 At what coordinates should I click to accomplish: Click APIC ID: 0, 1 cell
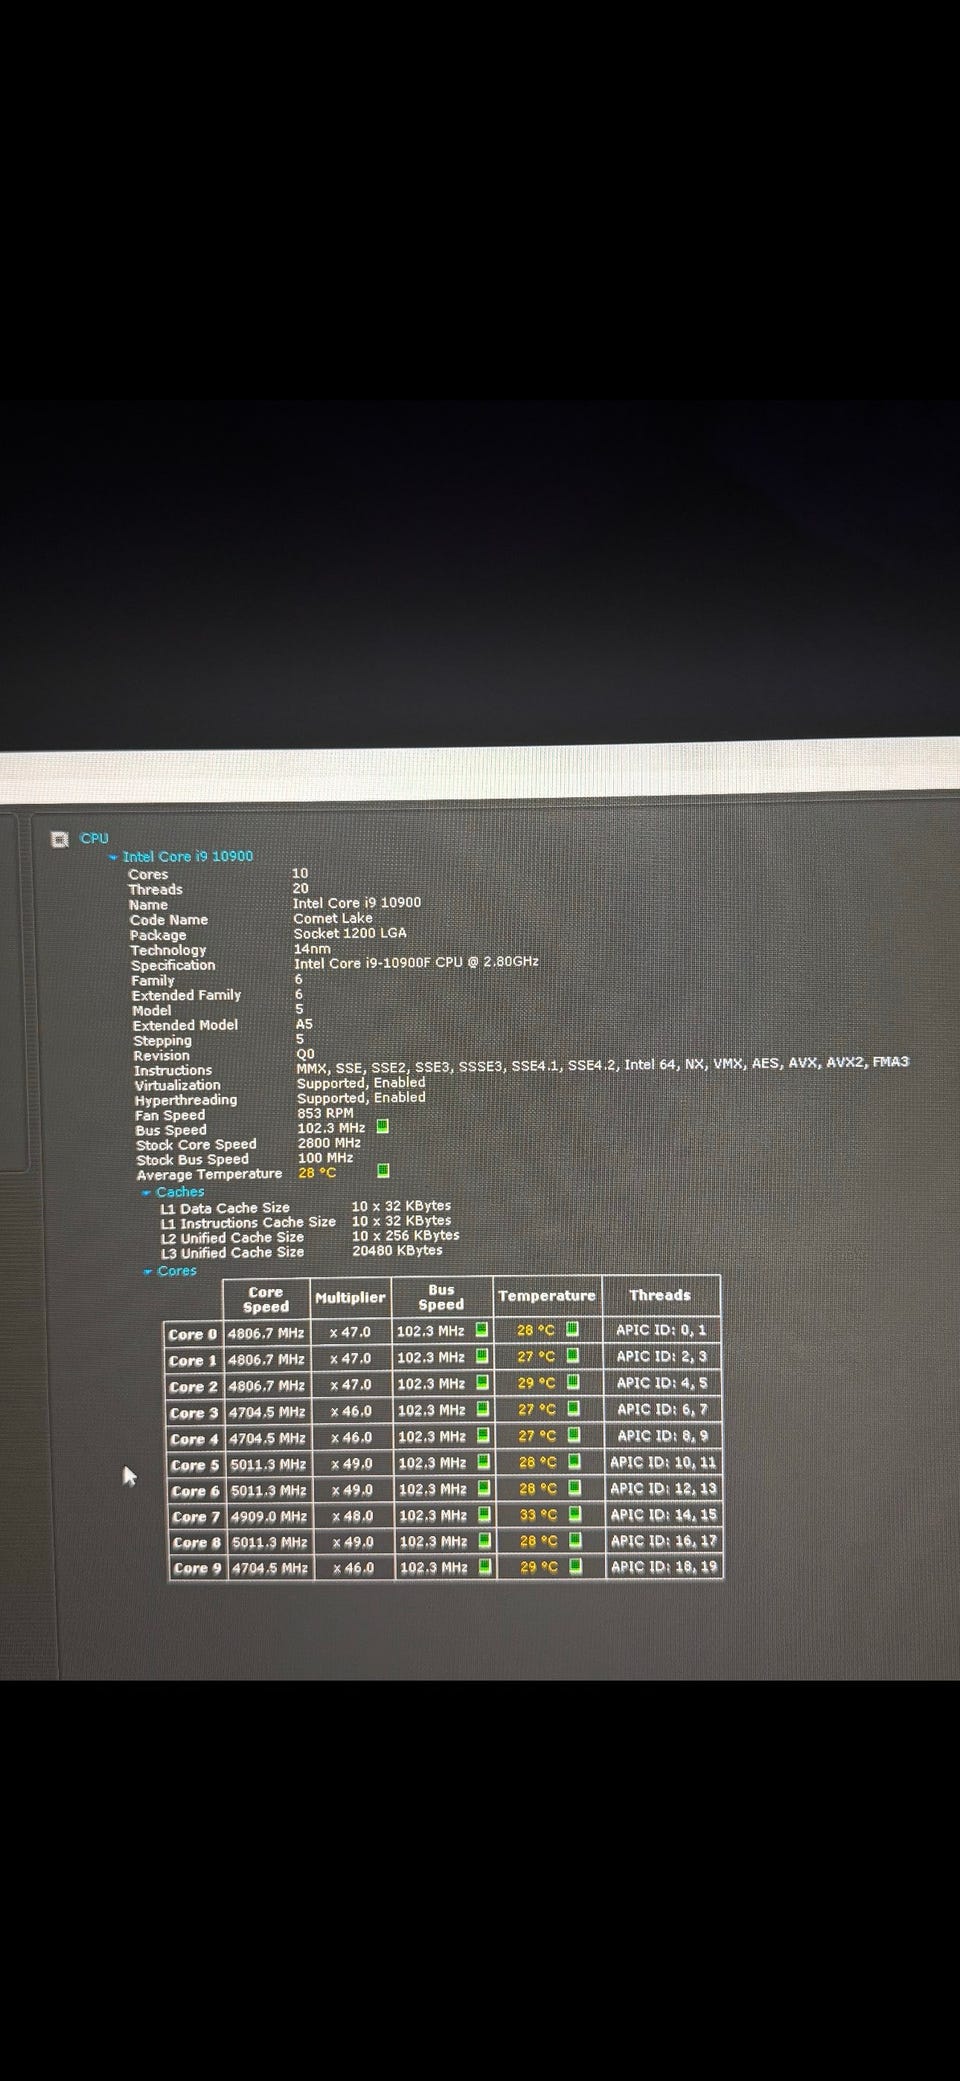point(661,1329)
